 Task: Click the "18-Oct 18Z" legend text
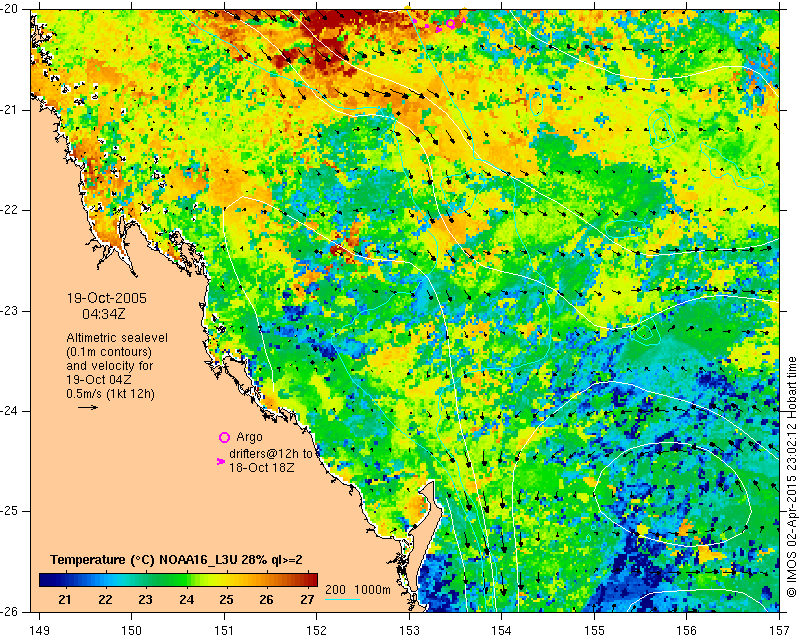click(261, 467)
